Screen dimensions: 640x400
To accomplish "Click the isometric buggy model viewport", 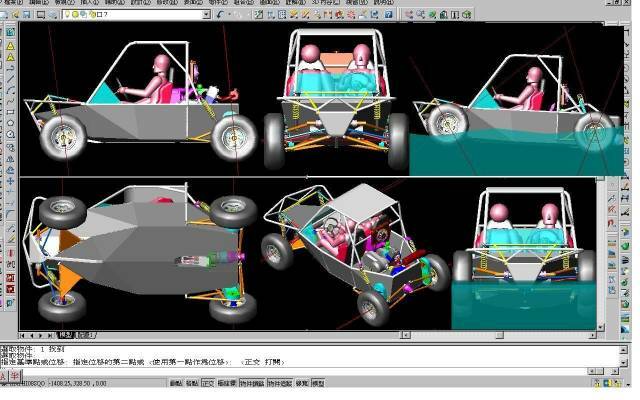I will [x=356, y=253].
